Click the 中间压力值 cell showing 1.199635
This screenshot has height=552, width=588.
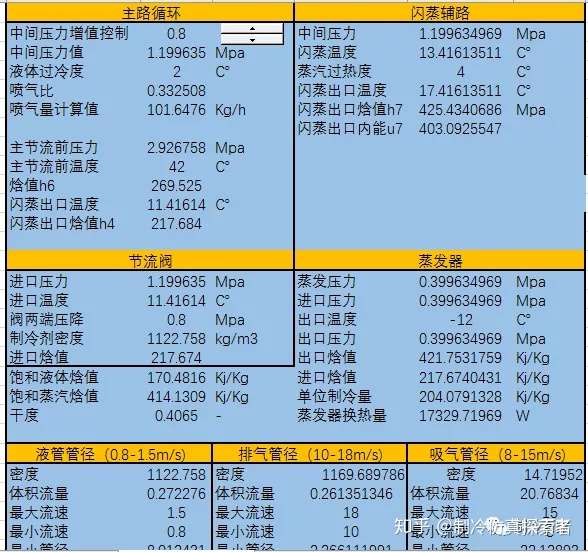coord(176,53)
